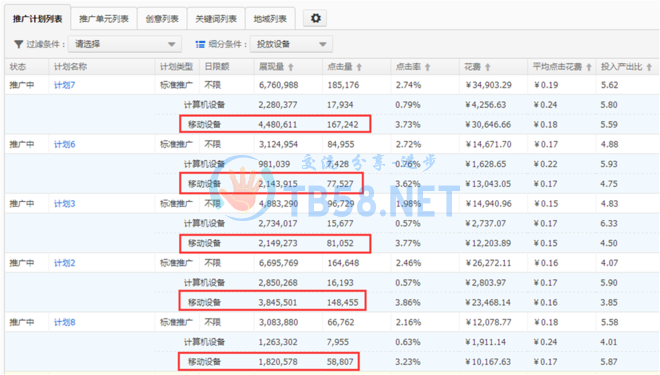Open the 请选择 filter dropdown
The width and height of the screenshot is (660, 375).
coord(125,44)
